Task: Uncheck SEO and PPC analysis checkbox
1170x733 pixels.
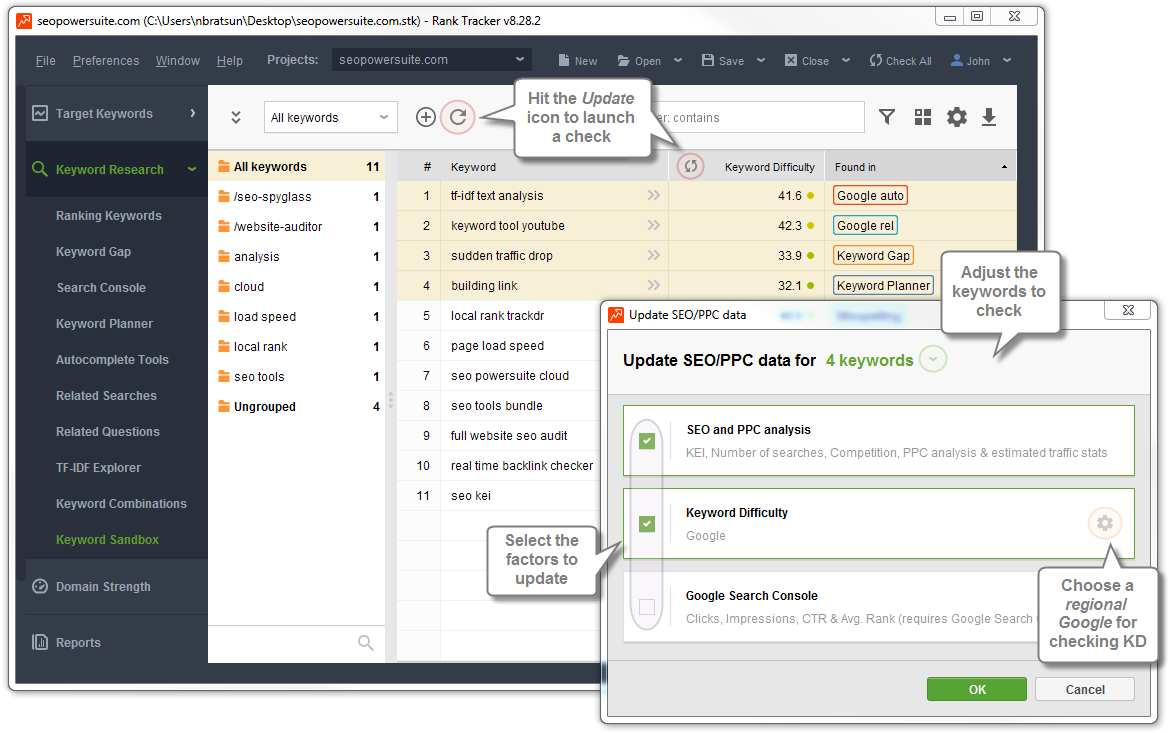Action: click(647, 441)
